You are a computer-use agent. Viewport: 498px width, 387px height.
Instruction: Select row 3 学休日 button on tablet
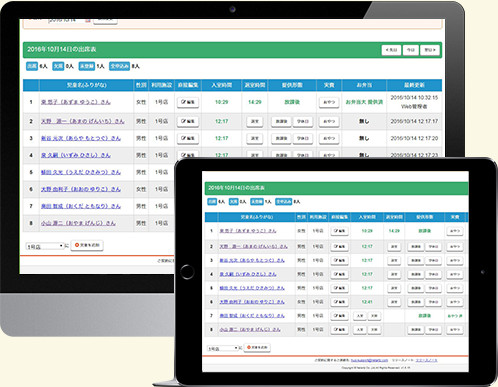[x=433, y=260]
